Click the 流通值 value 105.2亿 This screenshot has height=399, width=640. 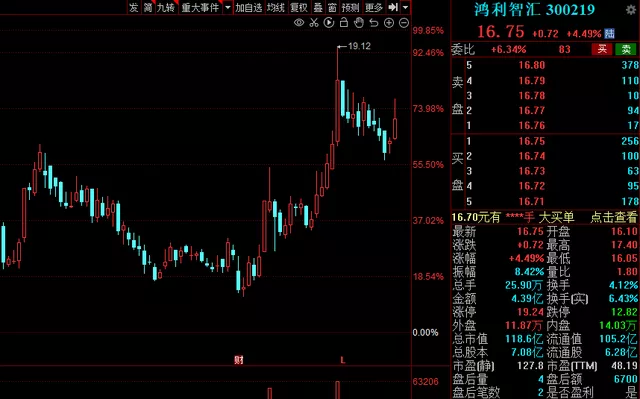coord(618,339)
